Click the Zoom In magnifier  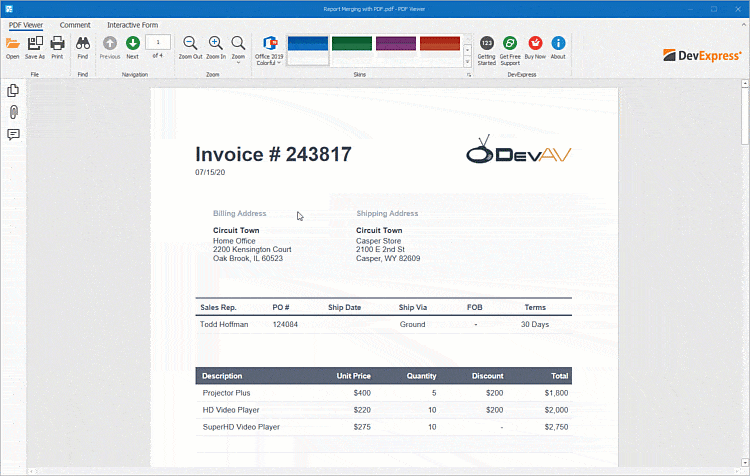click(x=215, y=45)
